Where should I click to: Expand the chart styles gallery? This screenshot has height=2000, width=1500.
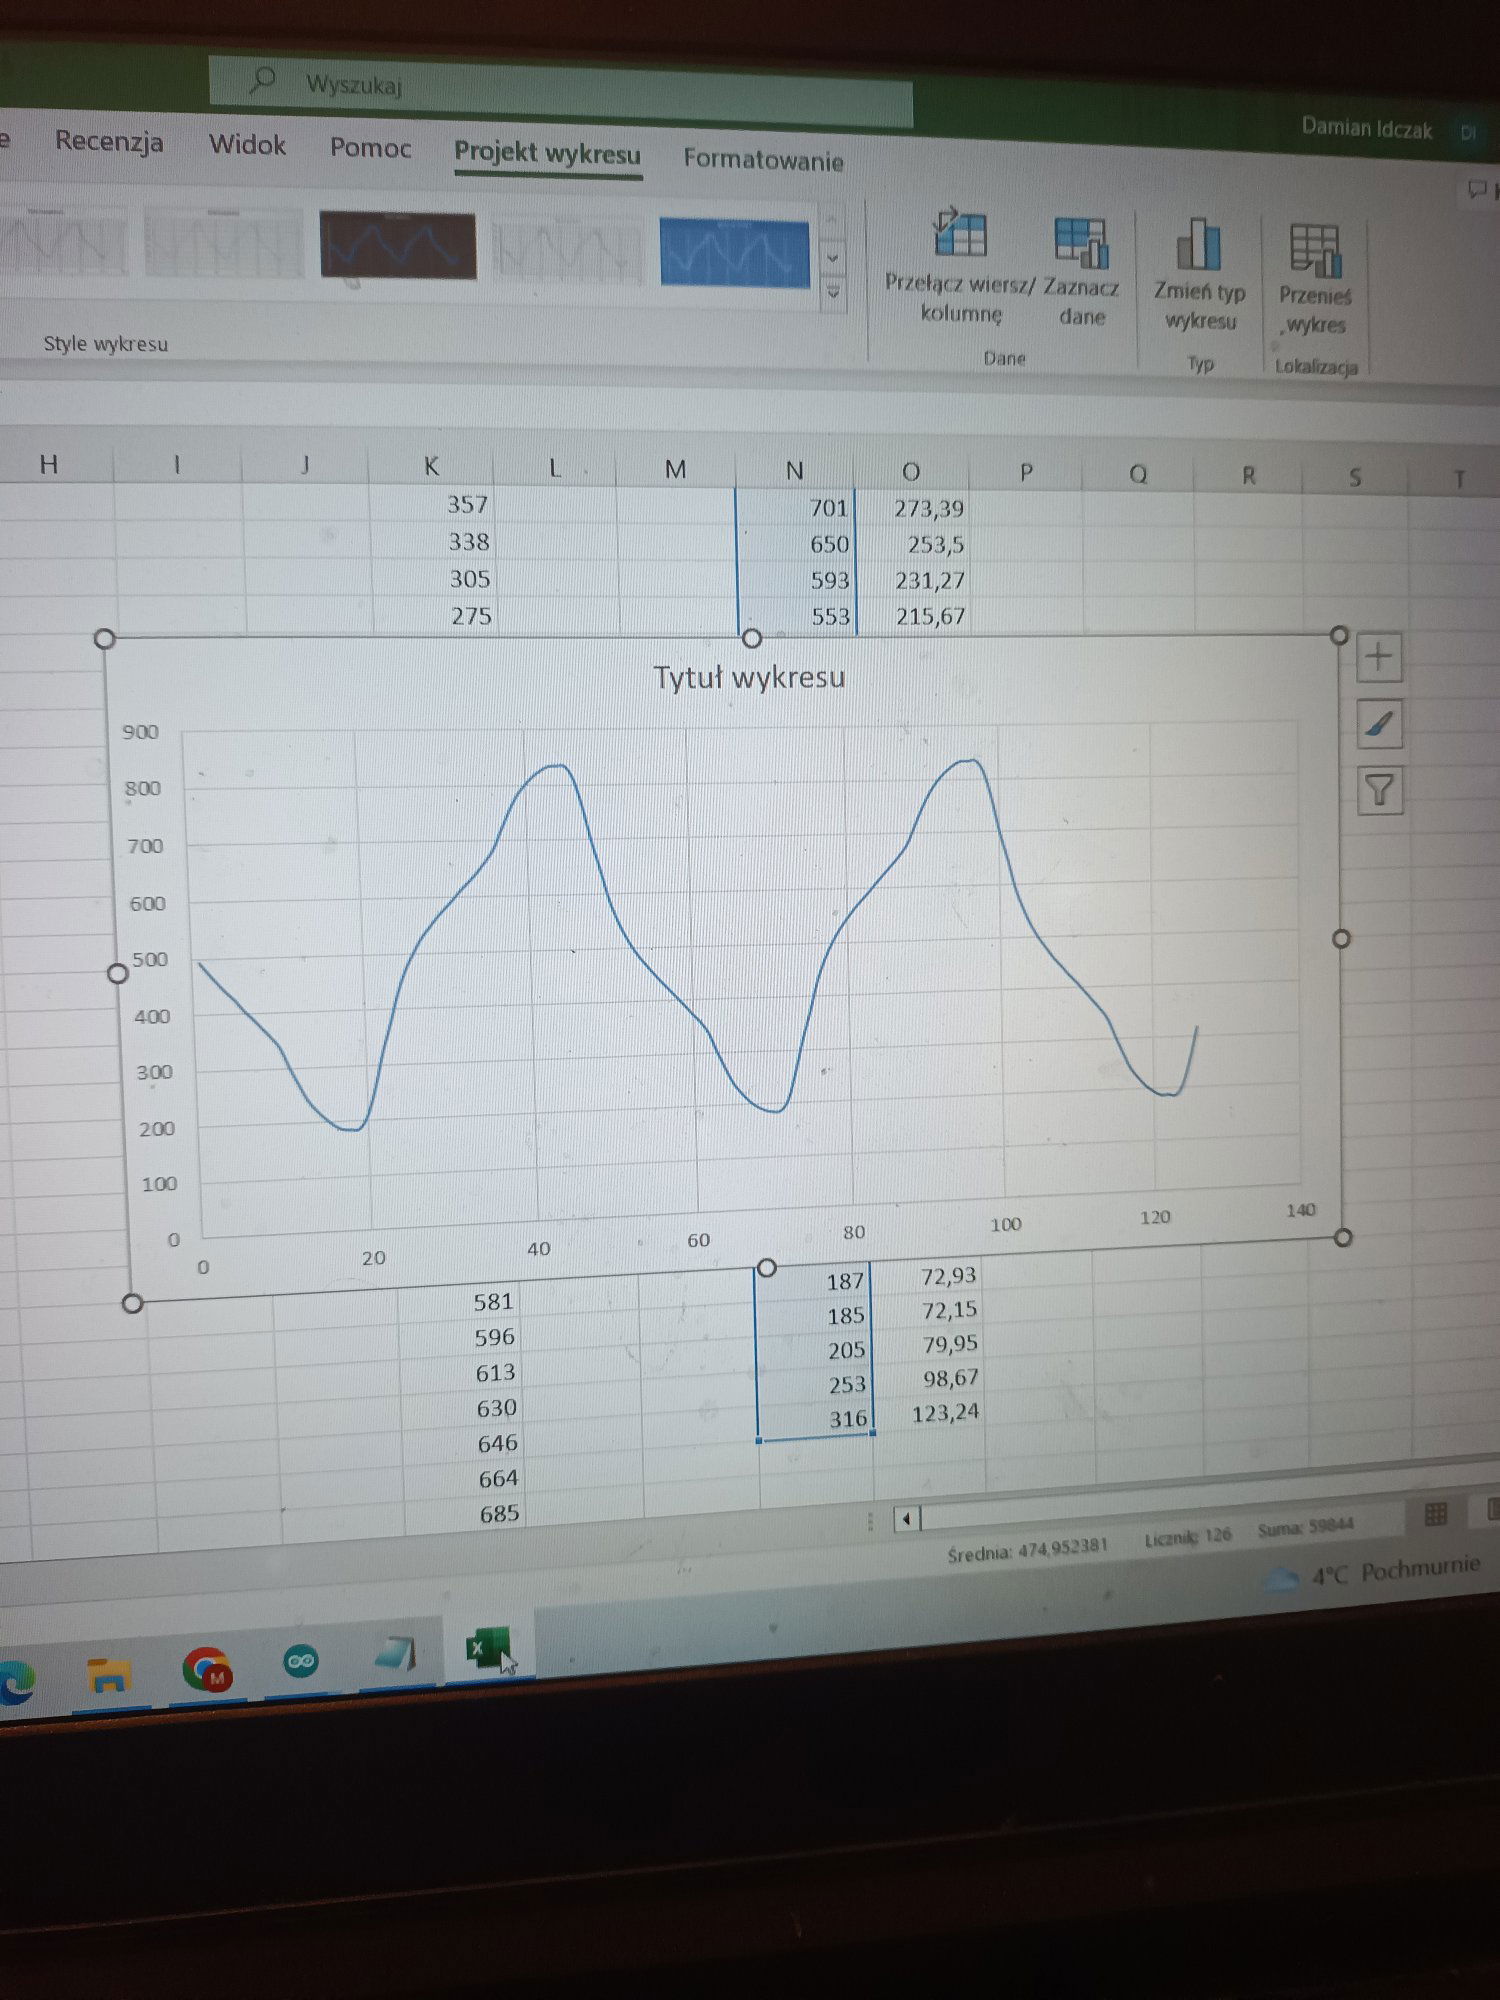coord(833,294)
